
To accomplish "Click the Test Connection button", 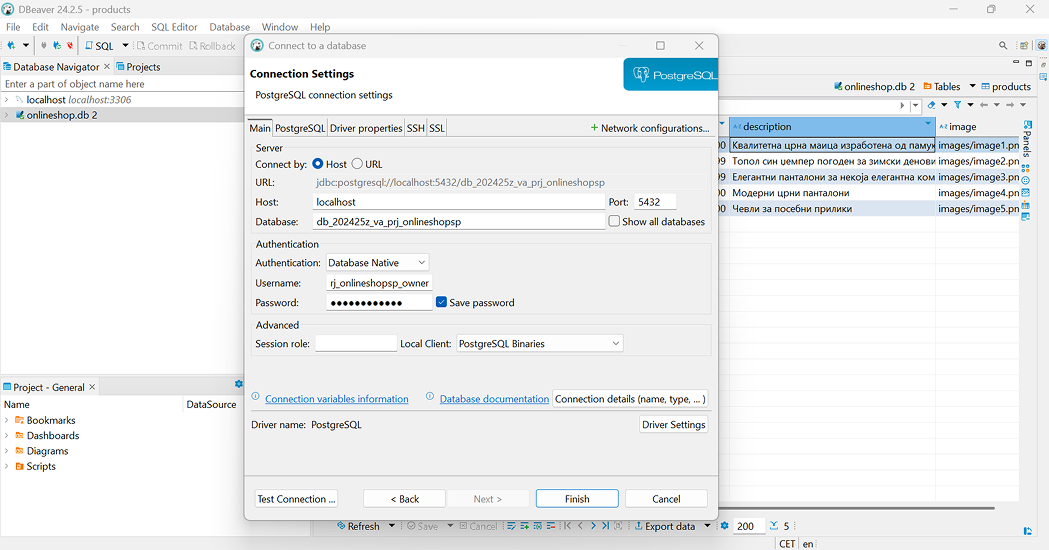I will [297, 499].
